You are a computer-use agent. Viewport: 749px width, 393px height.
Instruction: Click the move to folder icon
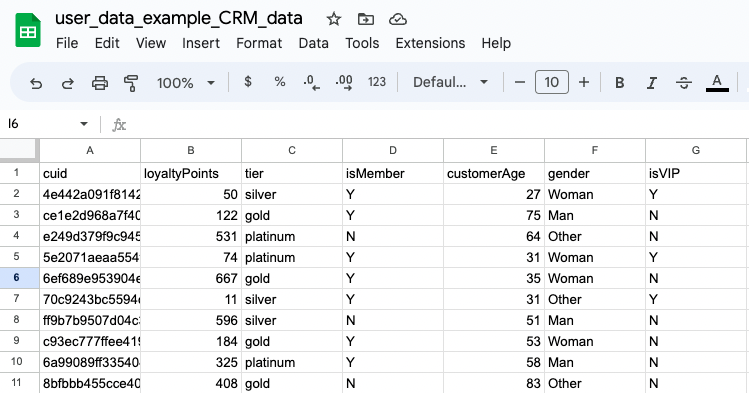[366, 19]
